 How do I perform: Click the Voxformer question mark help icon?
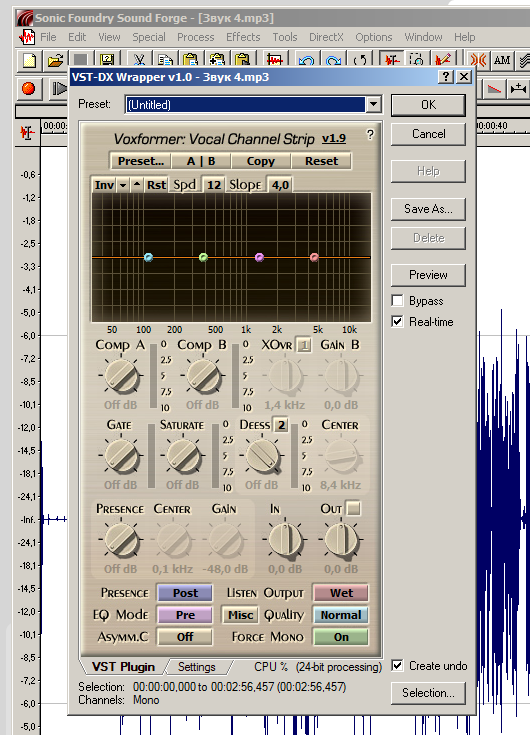coord(370,135)
